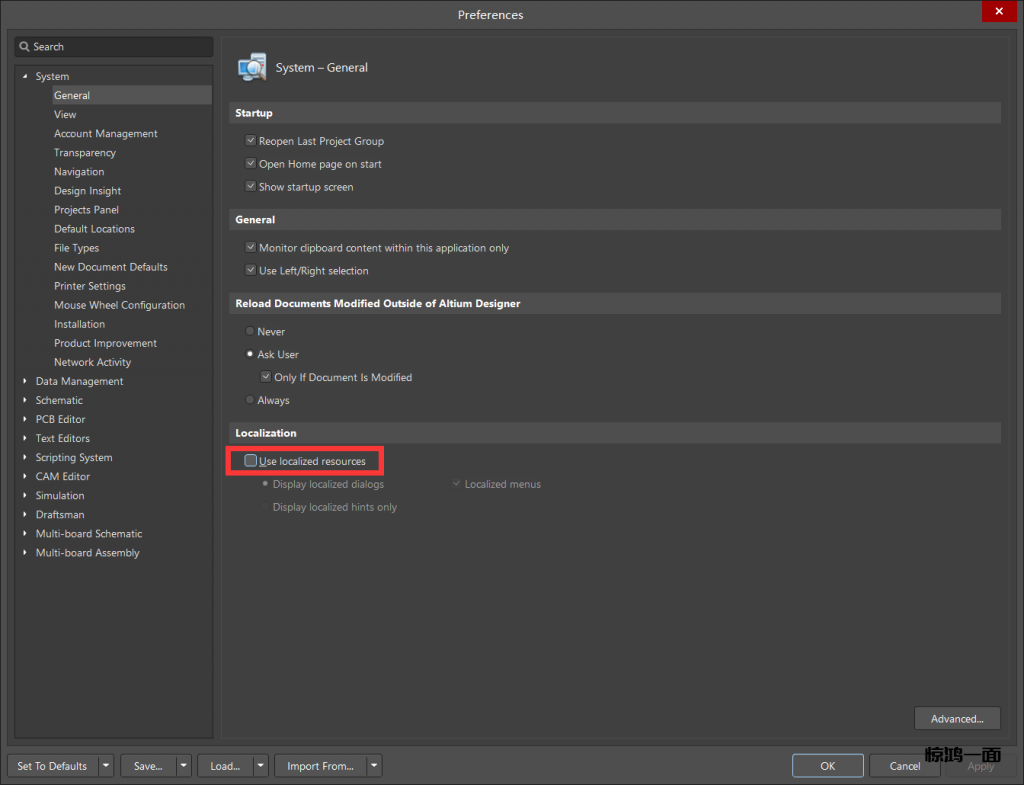The height and width of the screenshot is (785, 1024).
Task: Open the Import From dropdown arrow
Action: (373, 766)
